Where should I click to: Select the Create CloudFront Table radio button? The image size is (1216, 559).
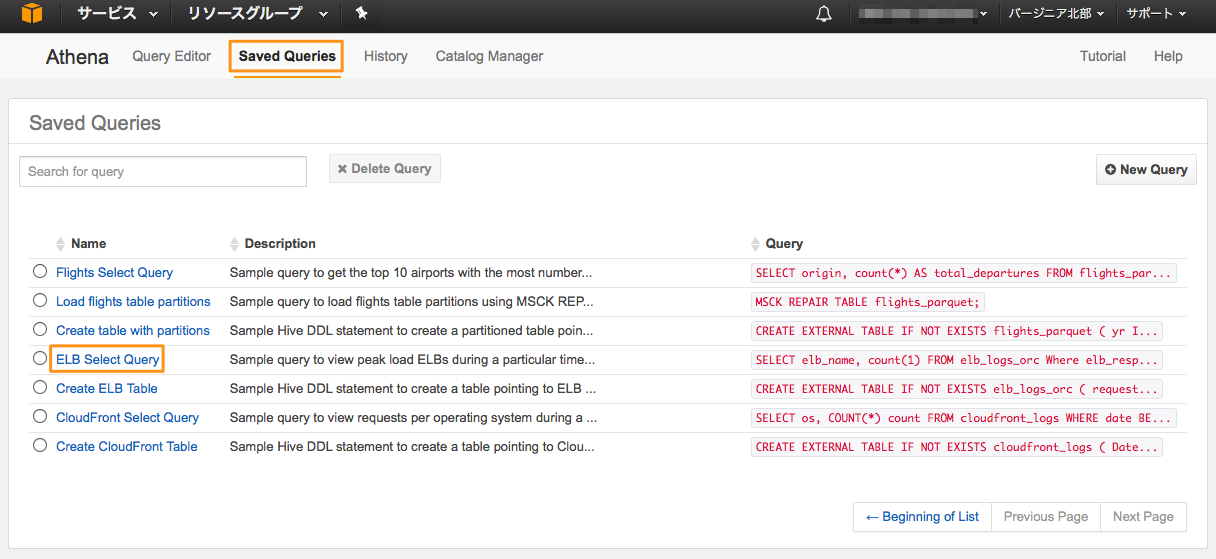(x=40, y=445)
